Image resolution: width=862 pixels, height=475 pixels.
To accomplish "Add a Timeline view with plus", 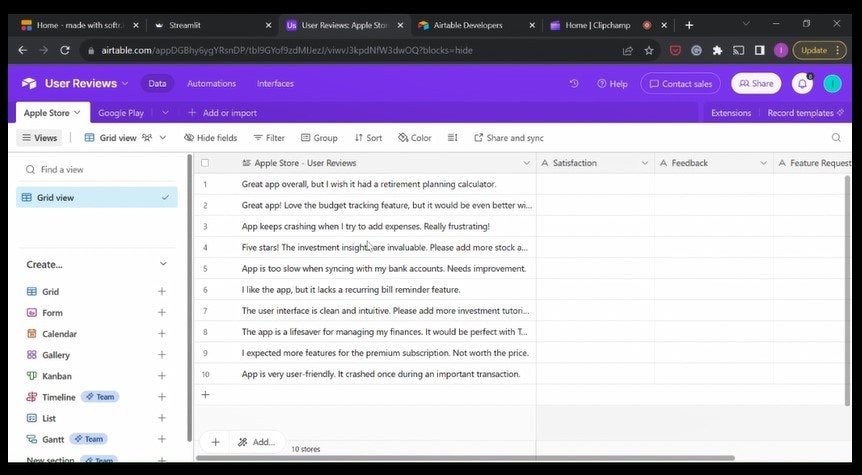I will click(162, 397).
